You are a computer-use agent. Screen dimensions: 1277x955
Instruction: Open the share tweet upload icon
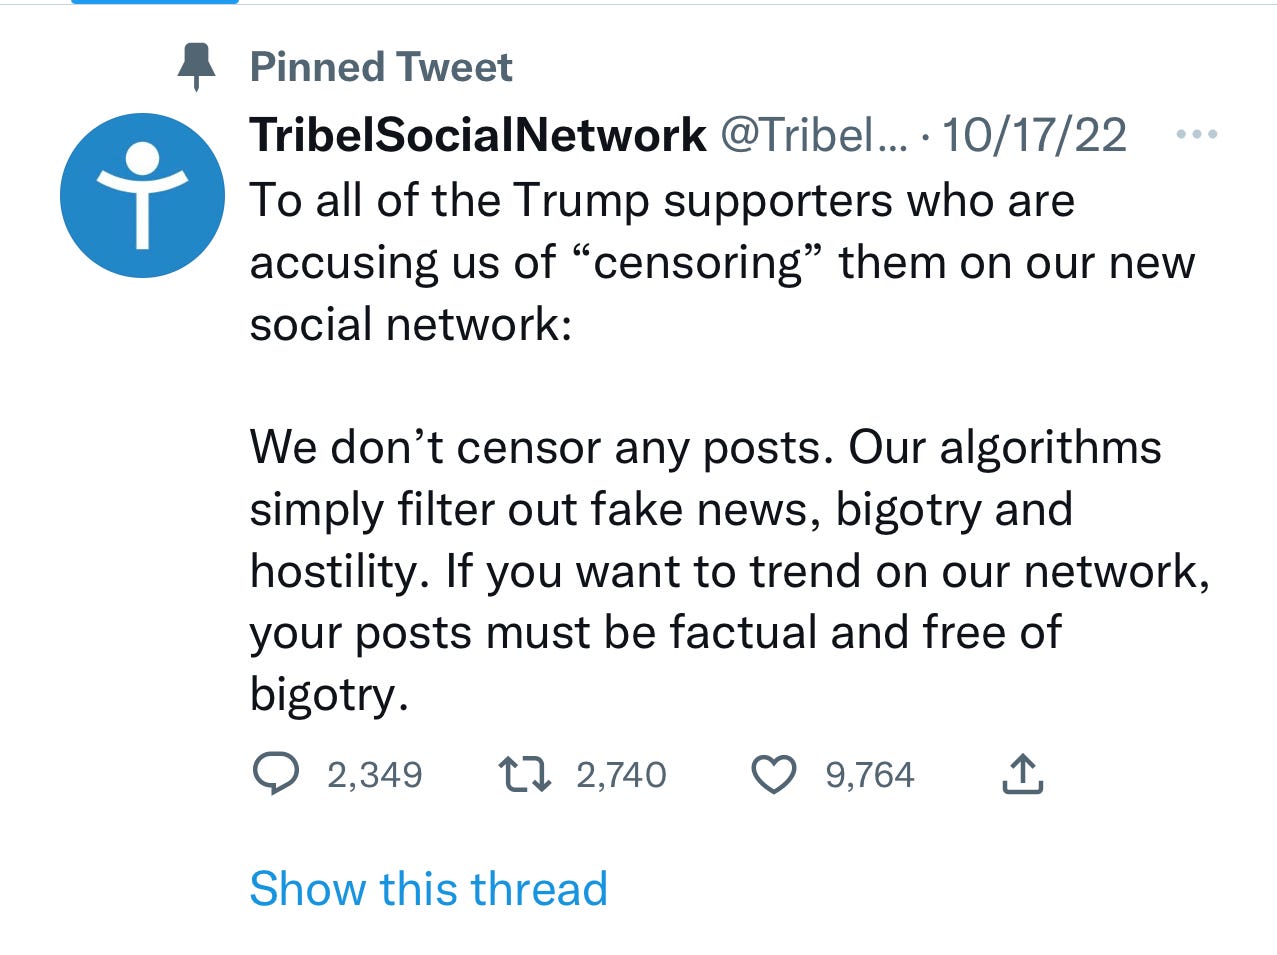(x=1022, y=775)
